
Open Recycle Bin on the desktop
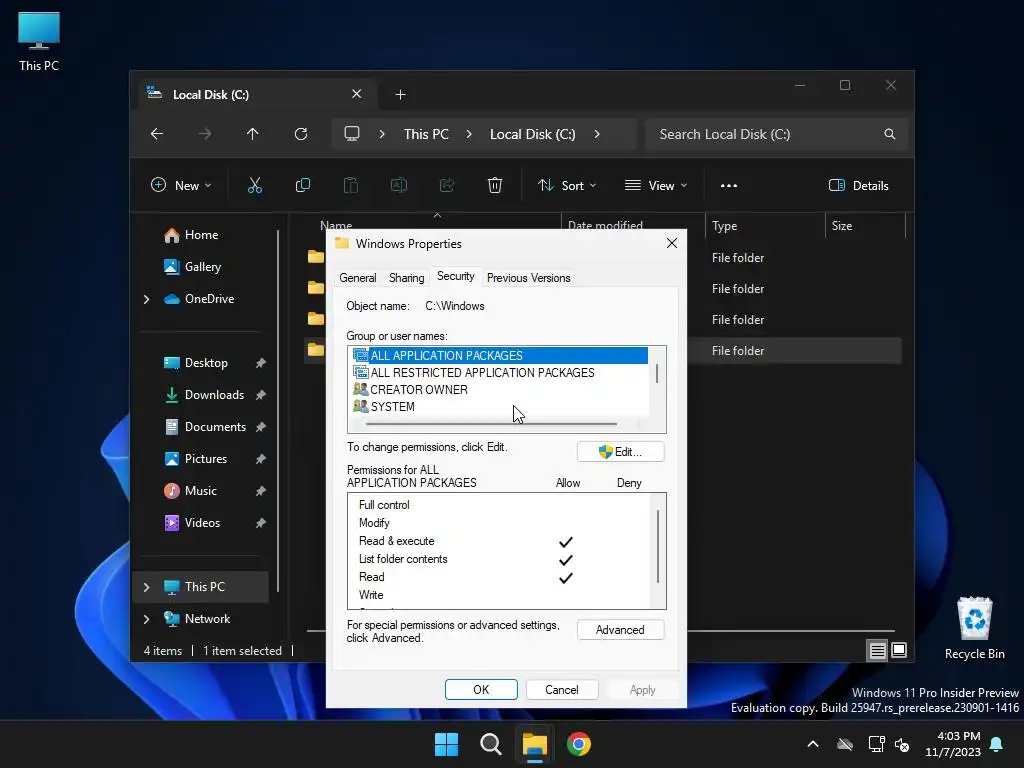point(974,628)
